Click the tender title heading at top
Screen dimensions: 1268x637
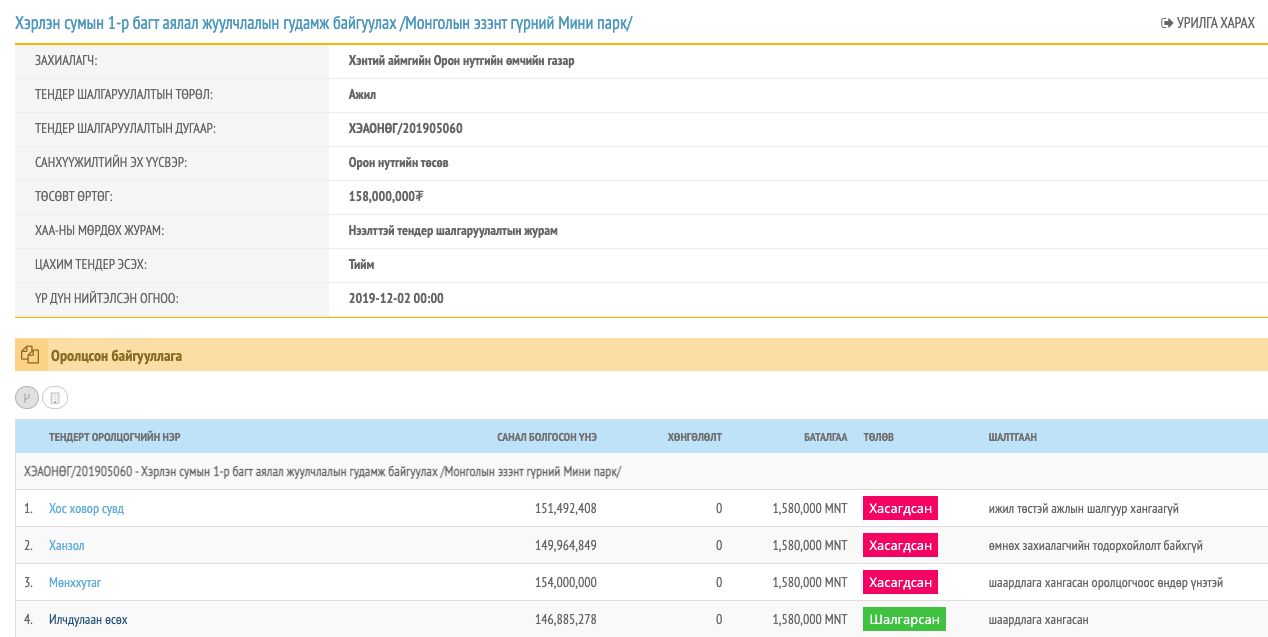[323, 23]
